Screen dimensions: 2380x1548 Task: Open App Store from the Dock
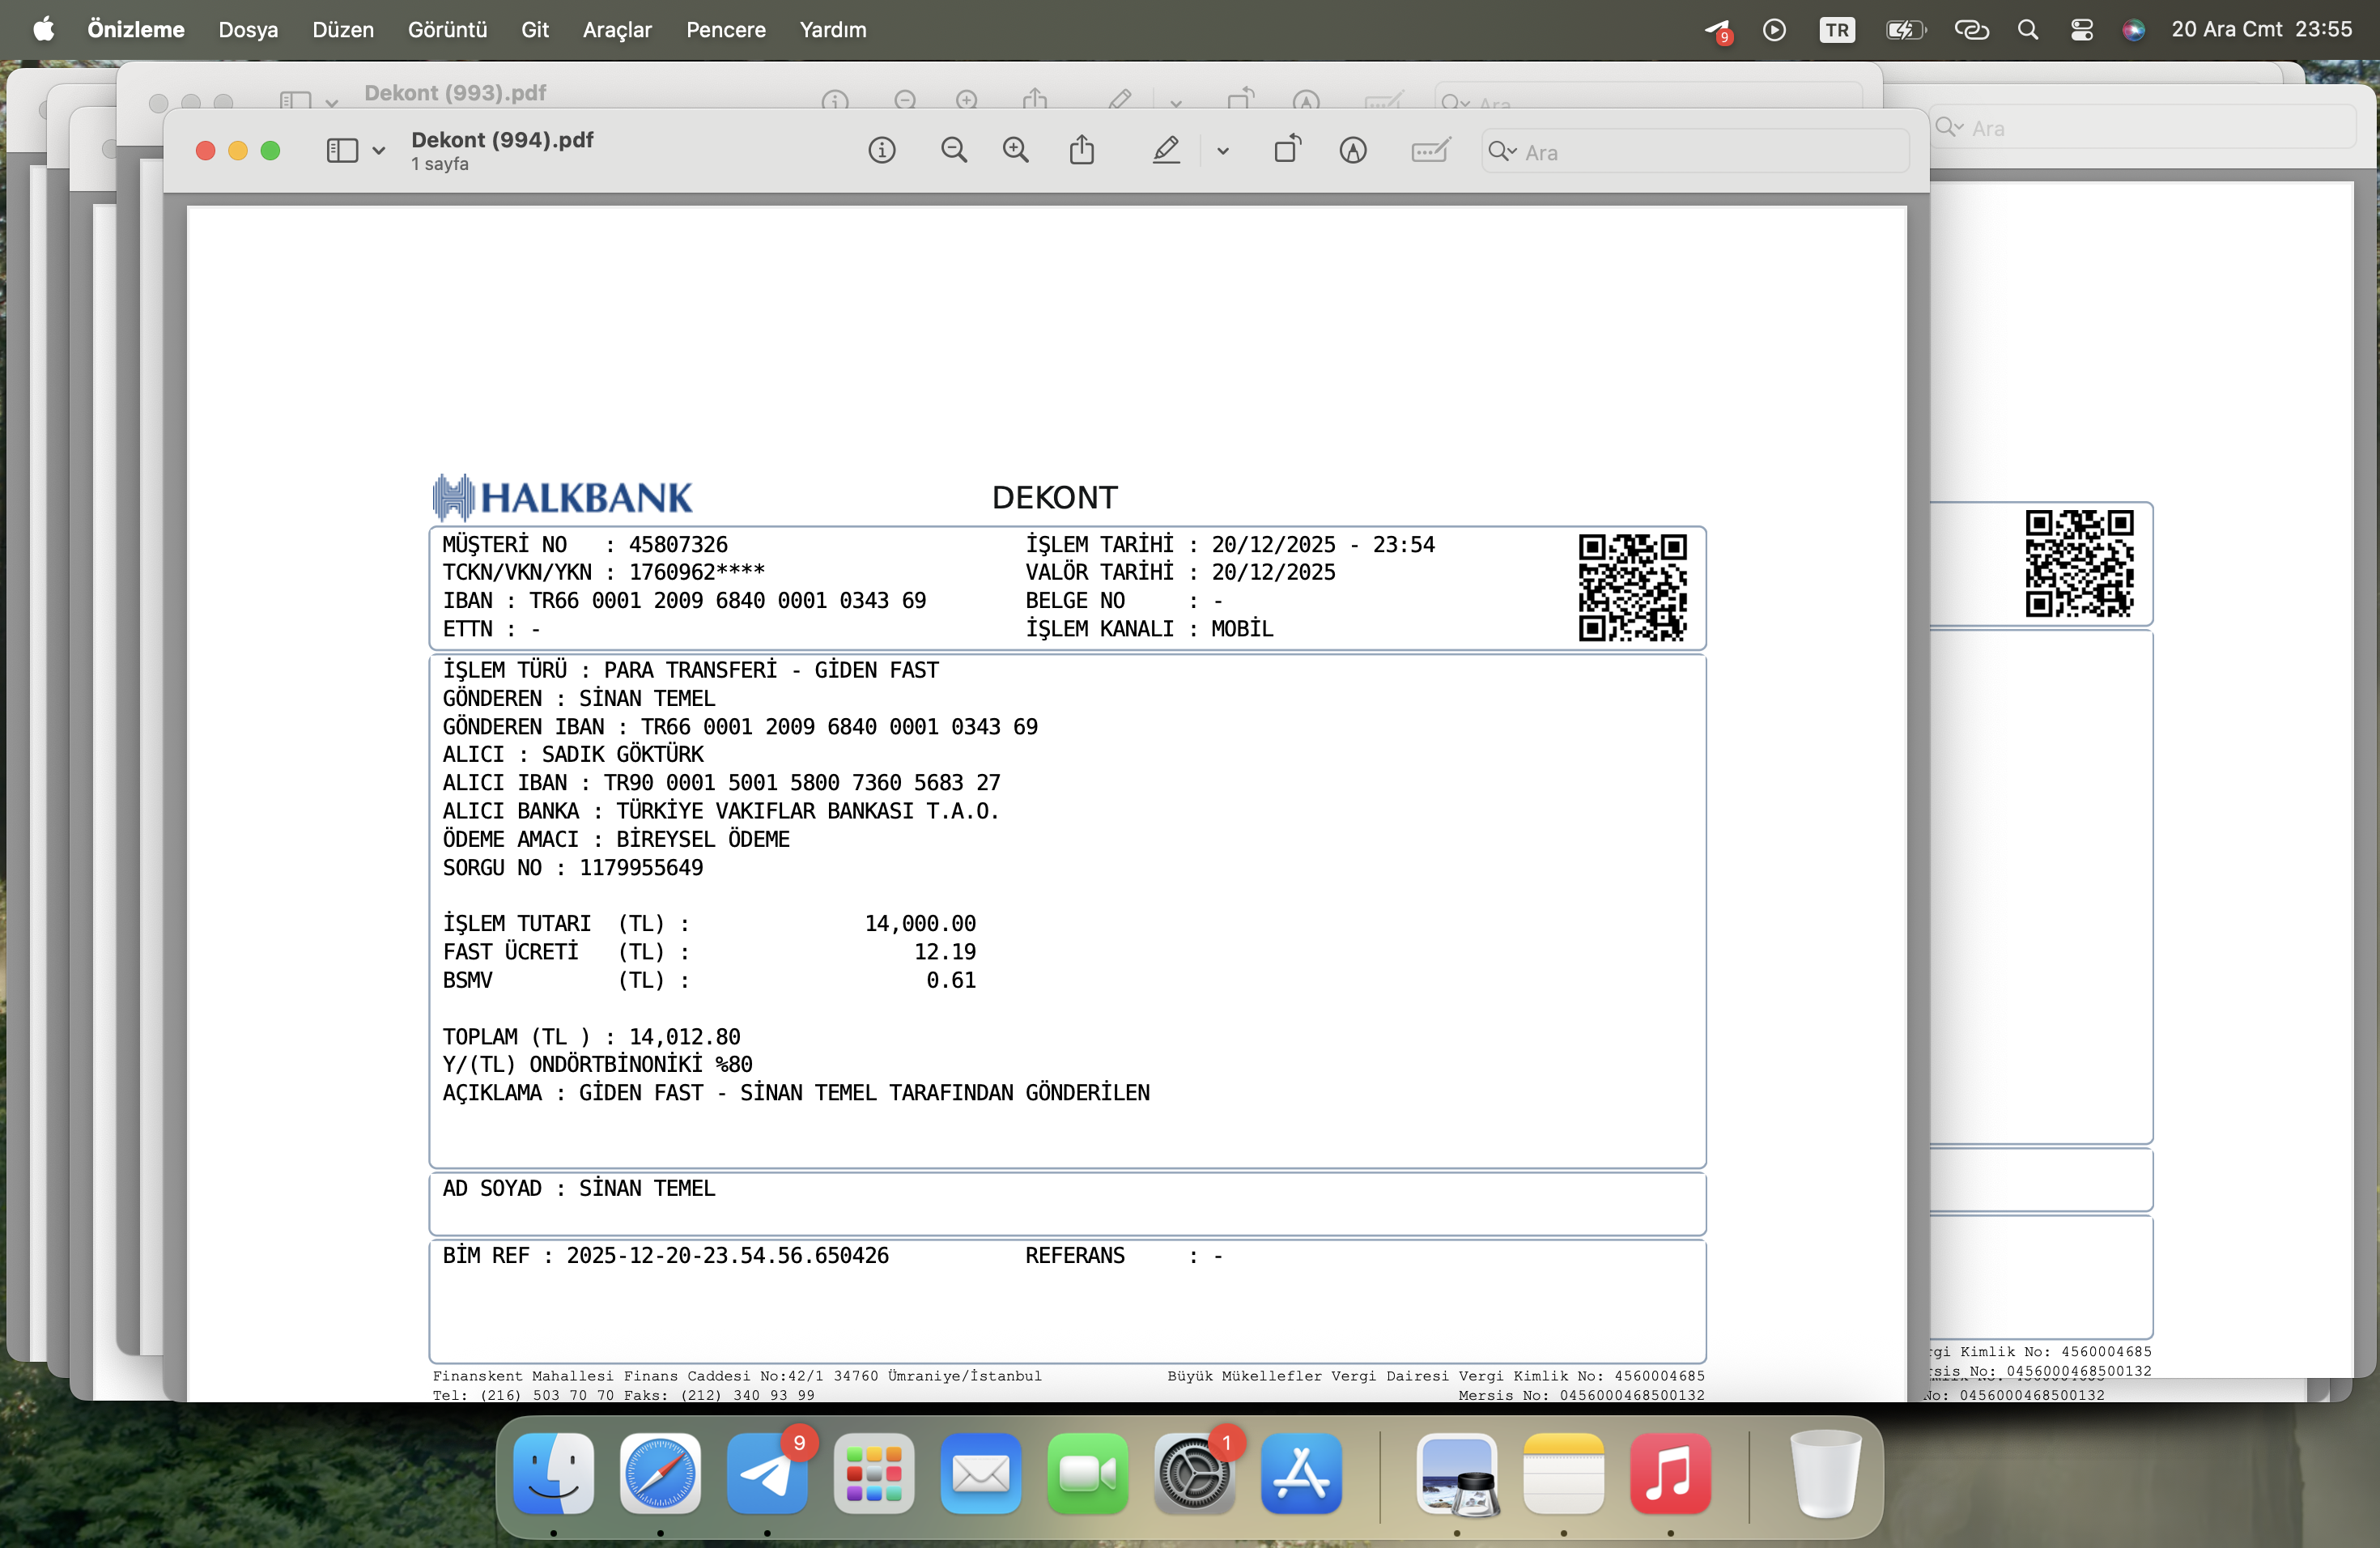coord(1301,1473)
